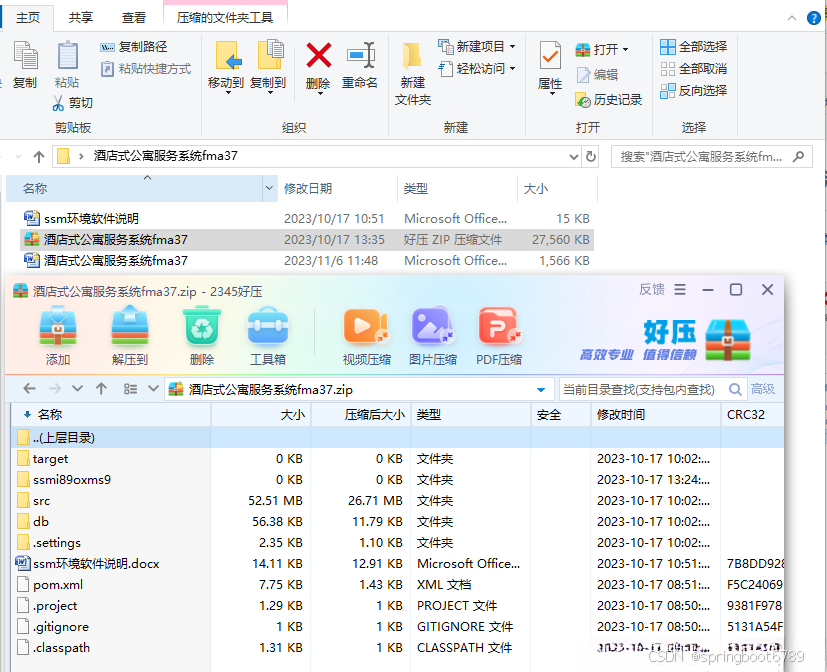Select the ssm环境软件说明 file in Explorer
Viewport: 827px width, 672px height.
click(306, 218)
